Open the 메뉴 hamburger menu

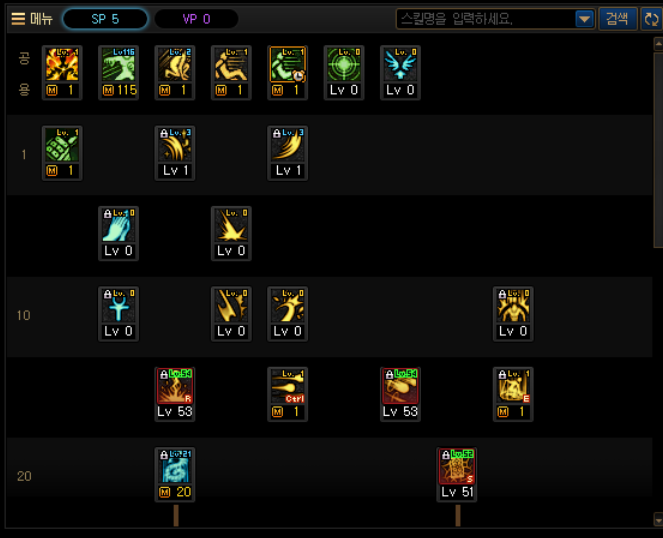pyautogui.click(x=32, y=19)
